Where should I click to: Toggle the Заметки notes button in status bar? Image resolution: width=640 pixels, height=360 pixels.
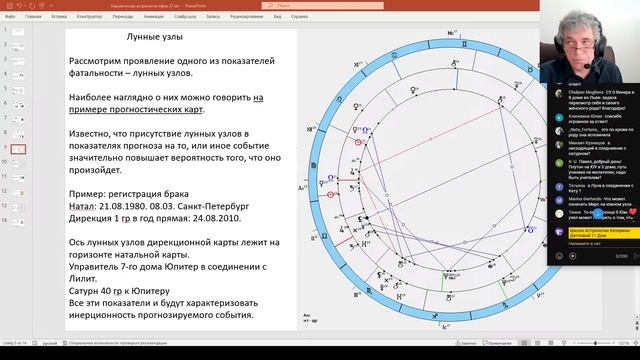coord(466,343)
